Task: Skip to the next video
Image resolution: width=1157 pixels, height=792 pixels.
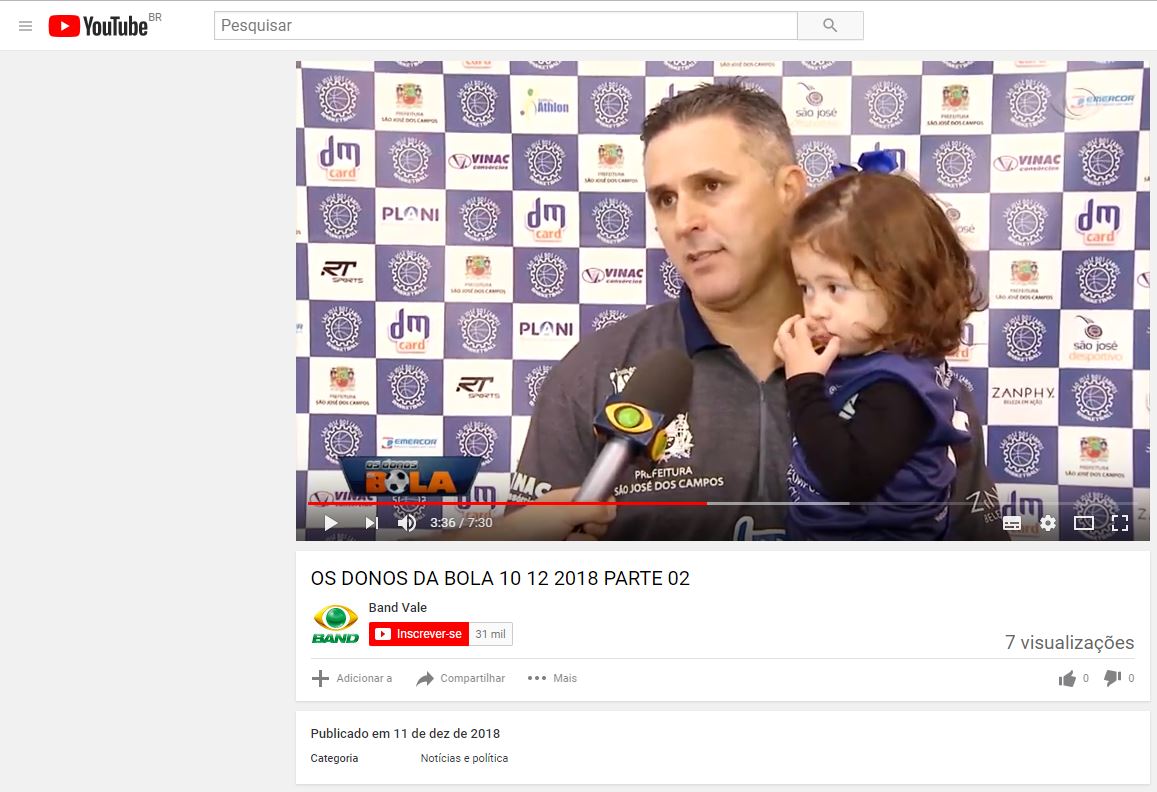Action: (371, 522)
